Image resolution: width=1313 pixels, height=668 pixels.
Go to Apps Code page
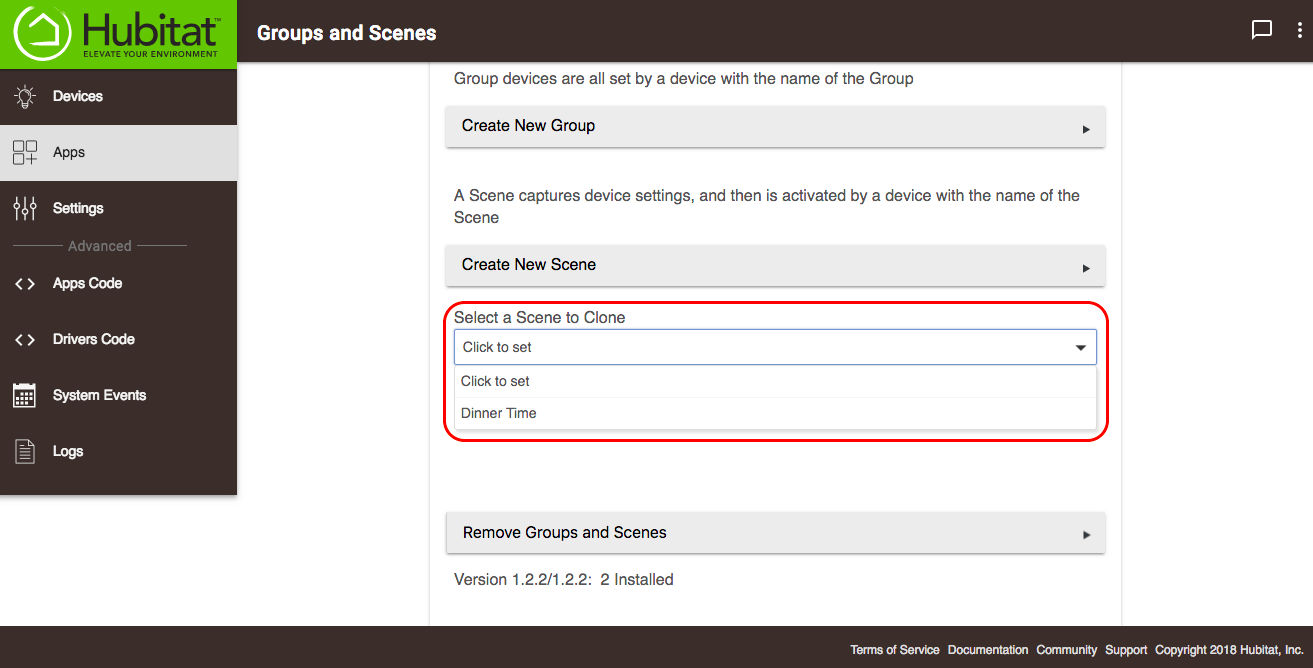[118, 284]
